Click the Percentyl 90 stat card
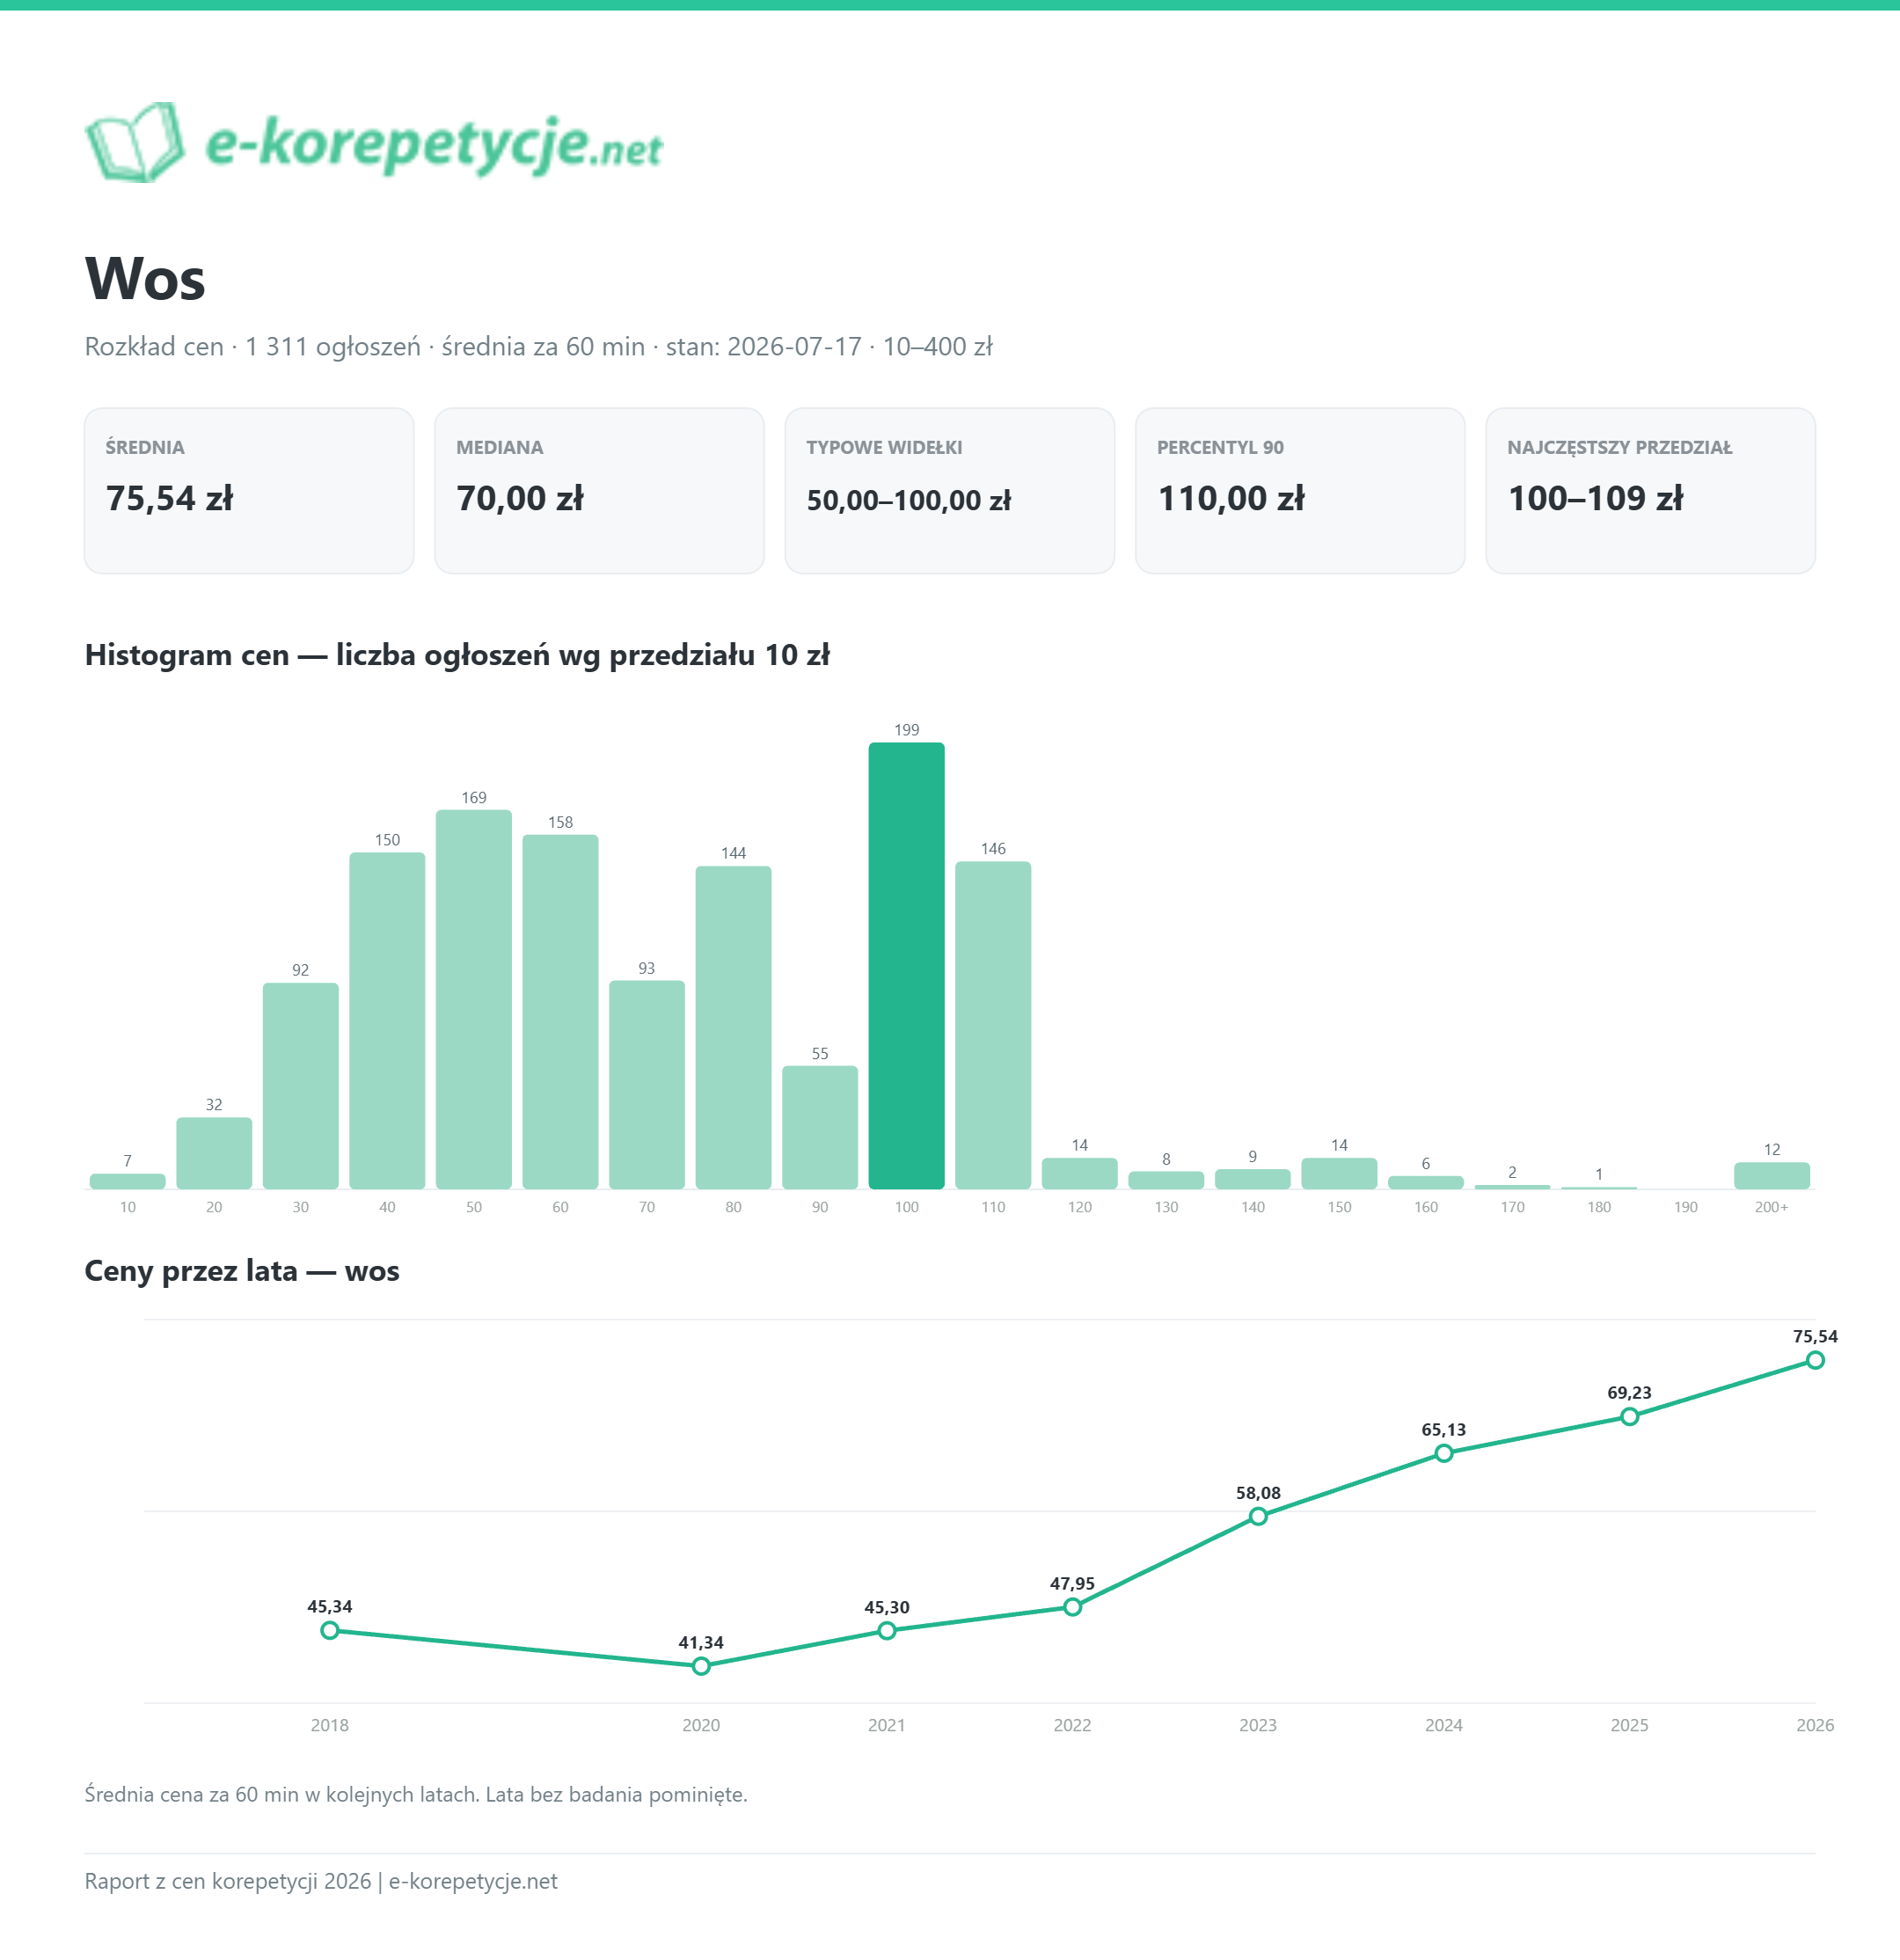Viewport: 1900px width, 1960px height. tap(1300, 490)
